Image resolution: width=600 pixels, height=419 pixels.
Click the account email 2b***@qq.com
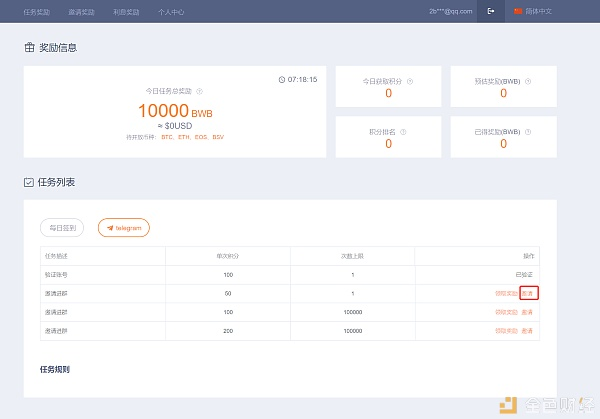(450, 11)
